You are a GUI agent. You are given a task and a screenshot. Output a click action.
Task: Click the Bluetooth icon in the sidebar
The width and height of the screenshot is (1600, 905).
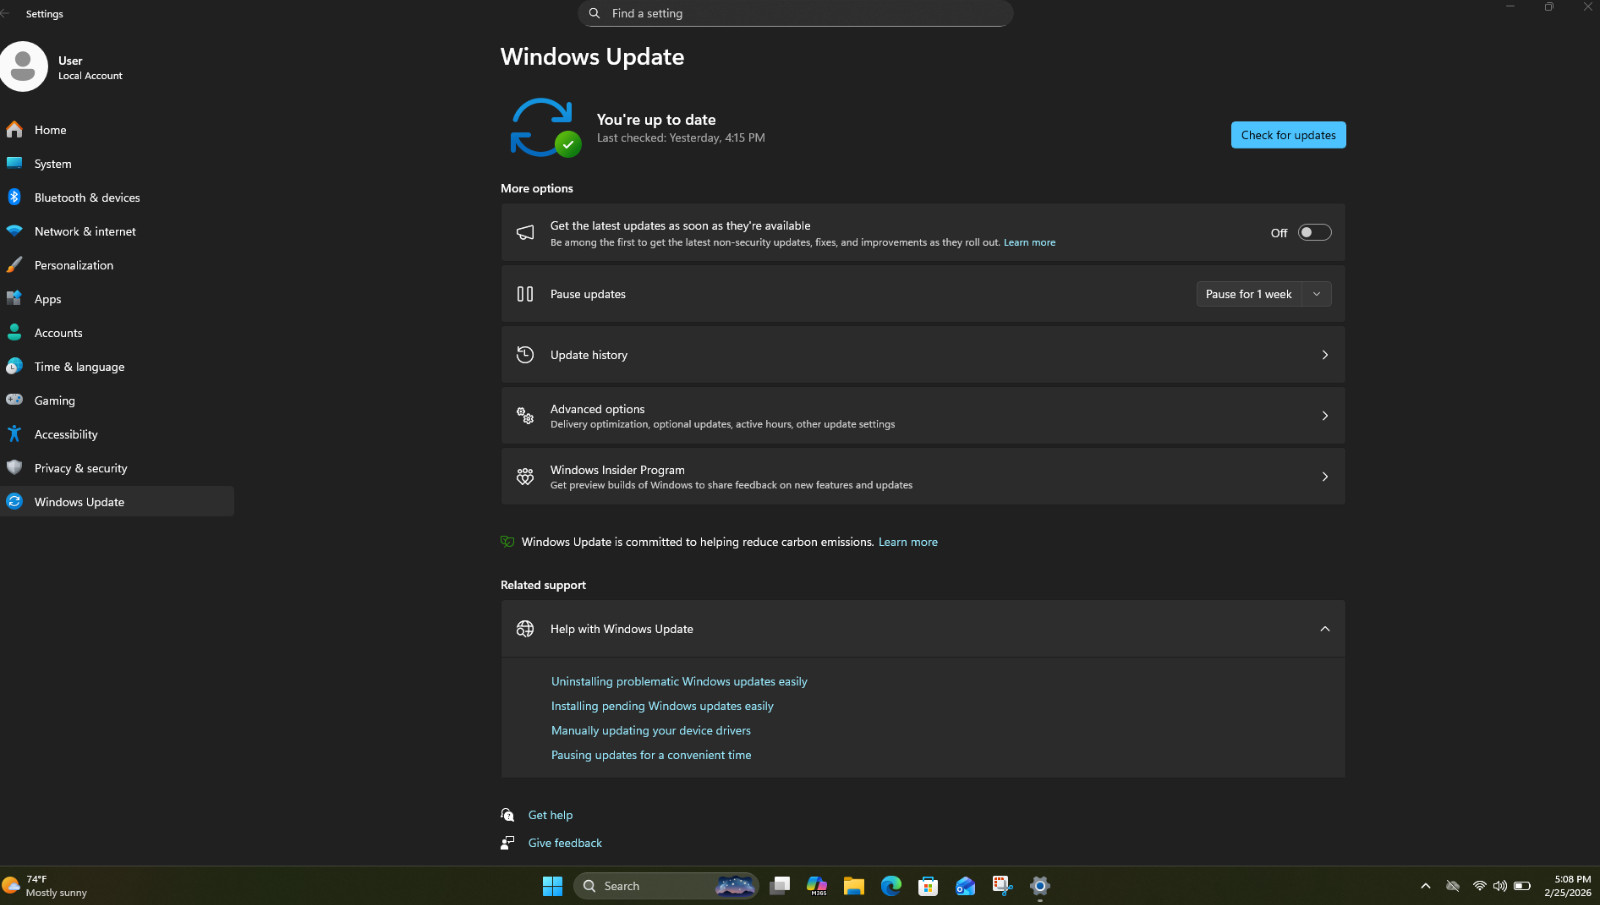click(14, 197)
